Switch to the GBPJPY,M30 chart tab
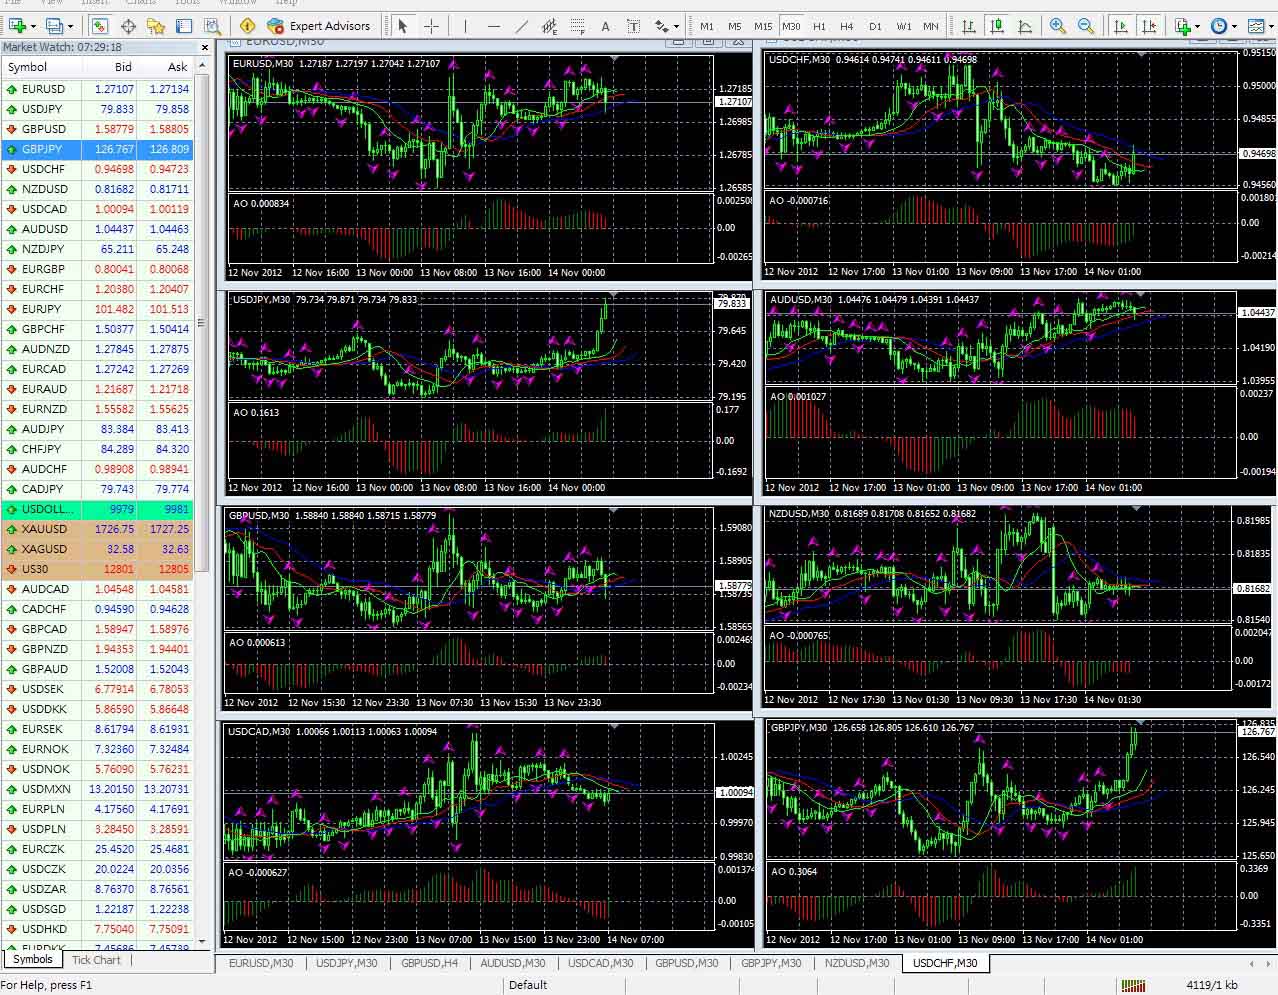The image size is (1278, 995). [772, 963]
